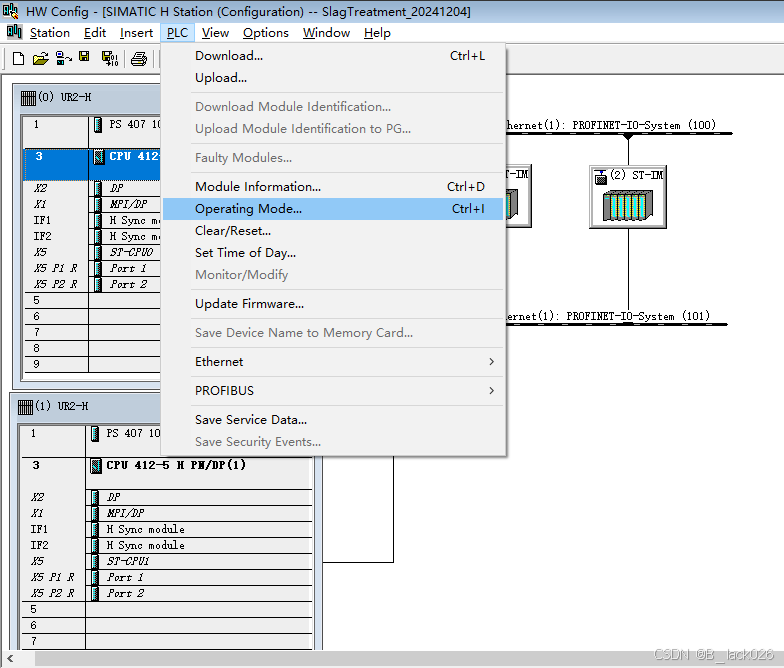Viewport: 784px width, 668px height.
Task: Open the Help menu
Action: 378,33
